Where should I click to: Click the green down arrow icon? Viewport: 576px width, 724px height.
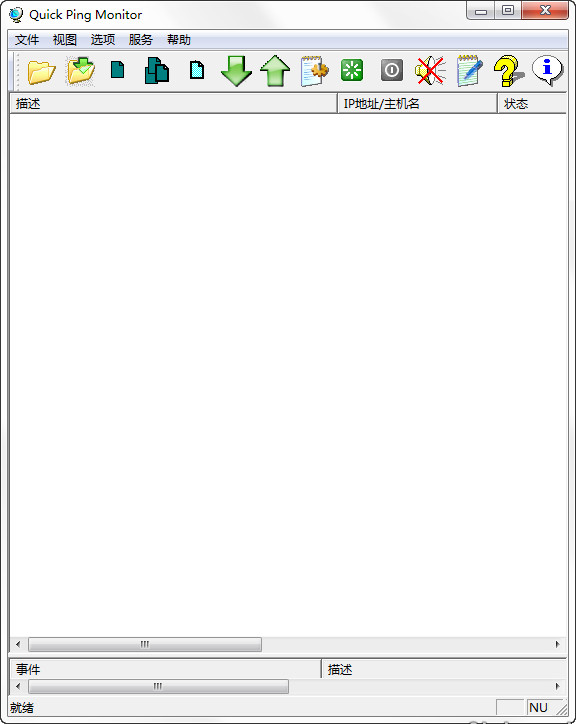[236, 71]
